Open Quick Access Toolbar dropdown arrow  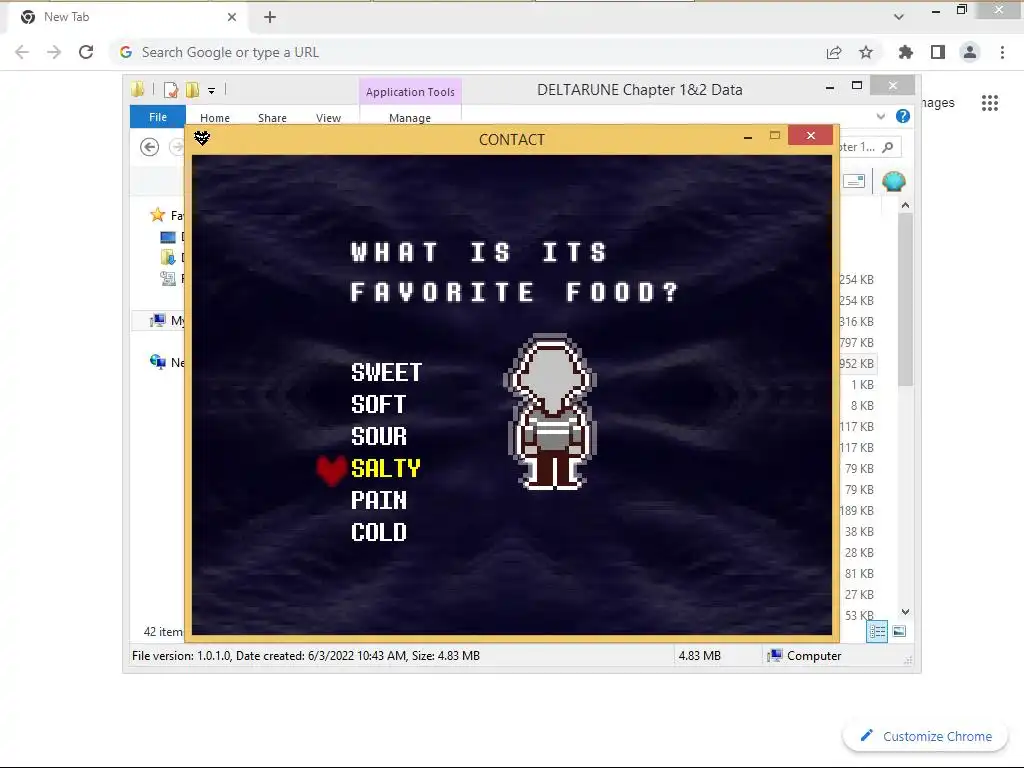pyautogui.click(x=212, y=91)
